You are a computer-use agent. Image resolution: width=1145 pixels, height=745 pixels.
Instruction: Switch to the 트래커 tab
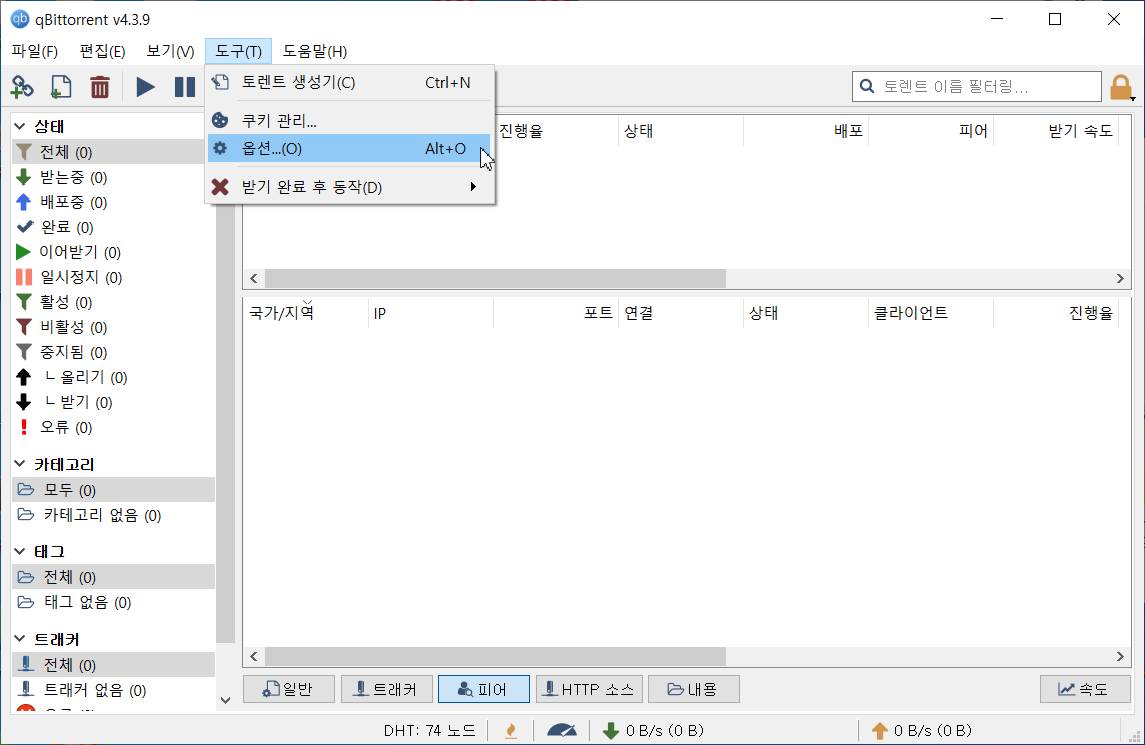(386, 689)
